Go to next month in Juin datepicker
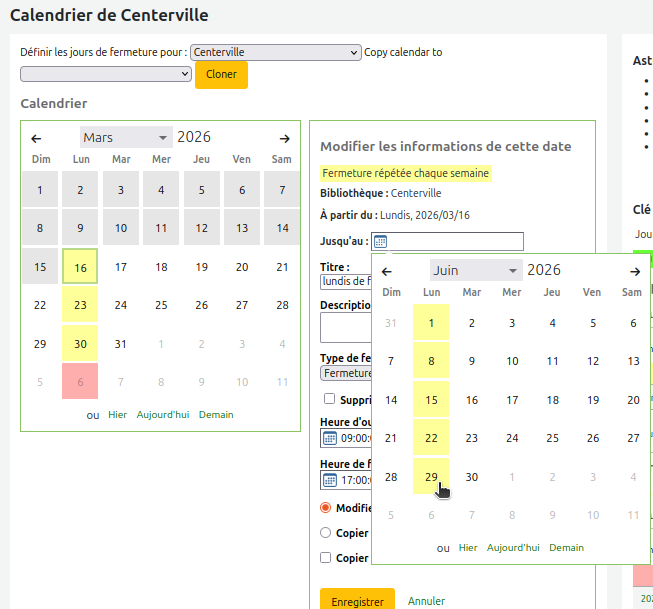 pos(635,272)
